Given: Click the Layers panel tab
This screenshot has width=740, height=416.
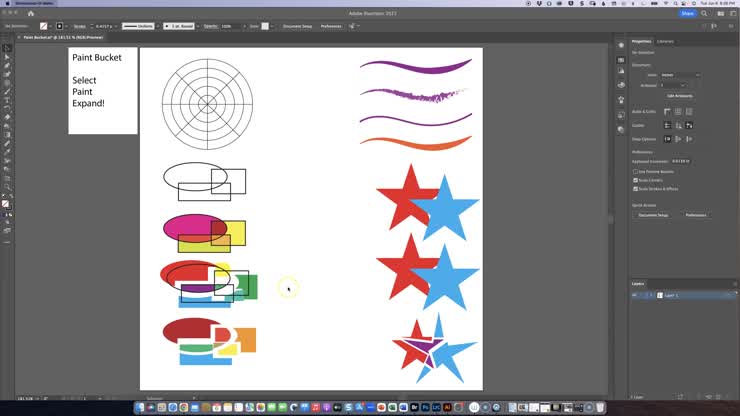Looking at the screenshot, I should (638, 284).
